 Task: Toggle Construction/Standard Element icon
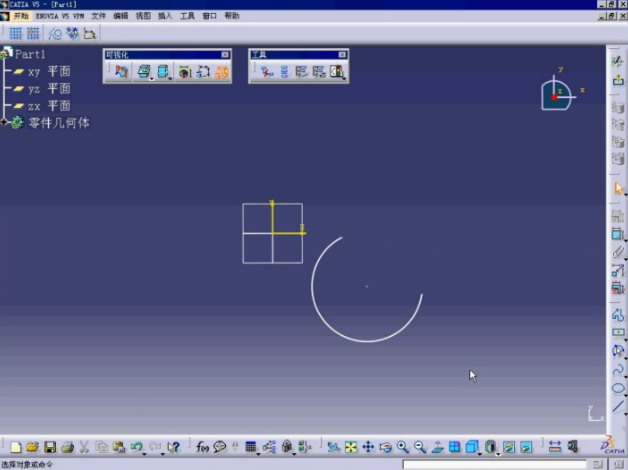(x=55, y=34)
